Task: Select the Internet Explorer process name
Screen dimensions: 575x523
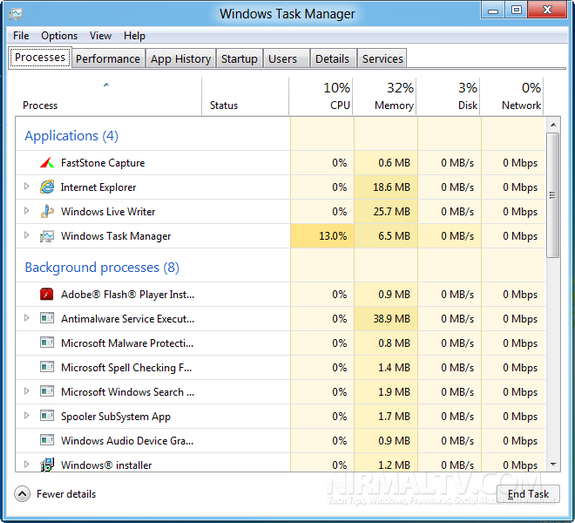Action: (x=98, y=187)
